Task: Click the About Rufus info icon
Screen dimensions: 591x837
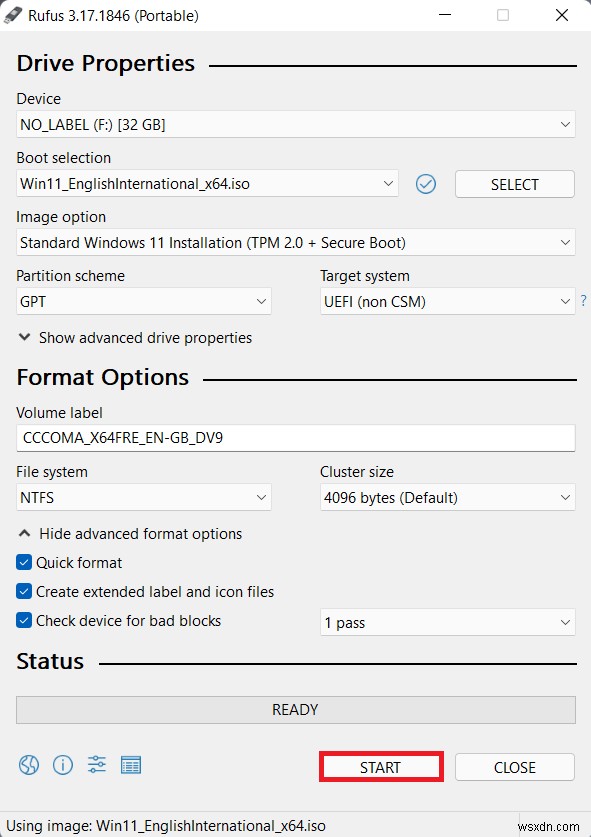Action: (x=63, y=765)
